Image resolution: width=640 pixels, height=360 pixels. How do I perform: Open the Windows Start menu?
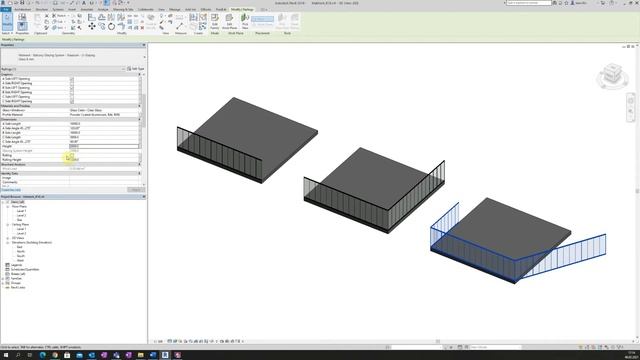(x=6, y=355)
